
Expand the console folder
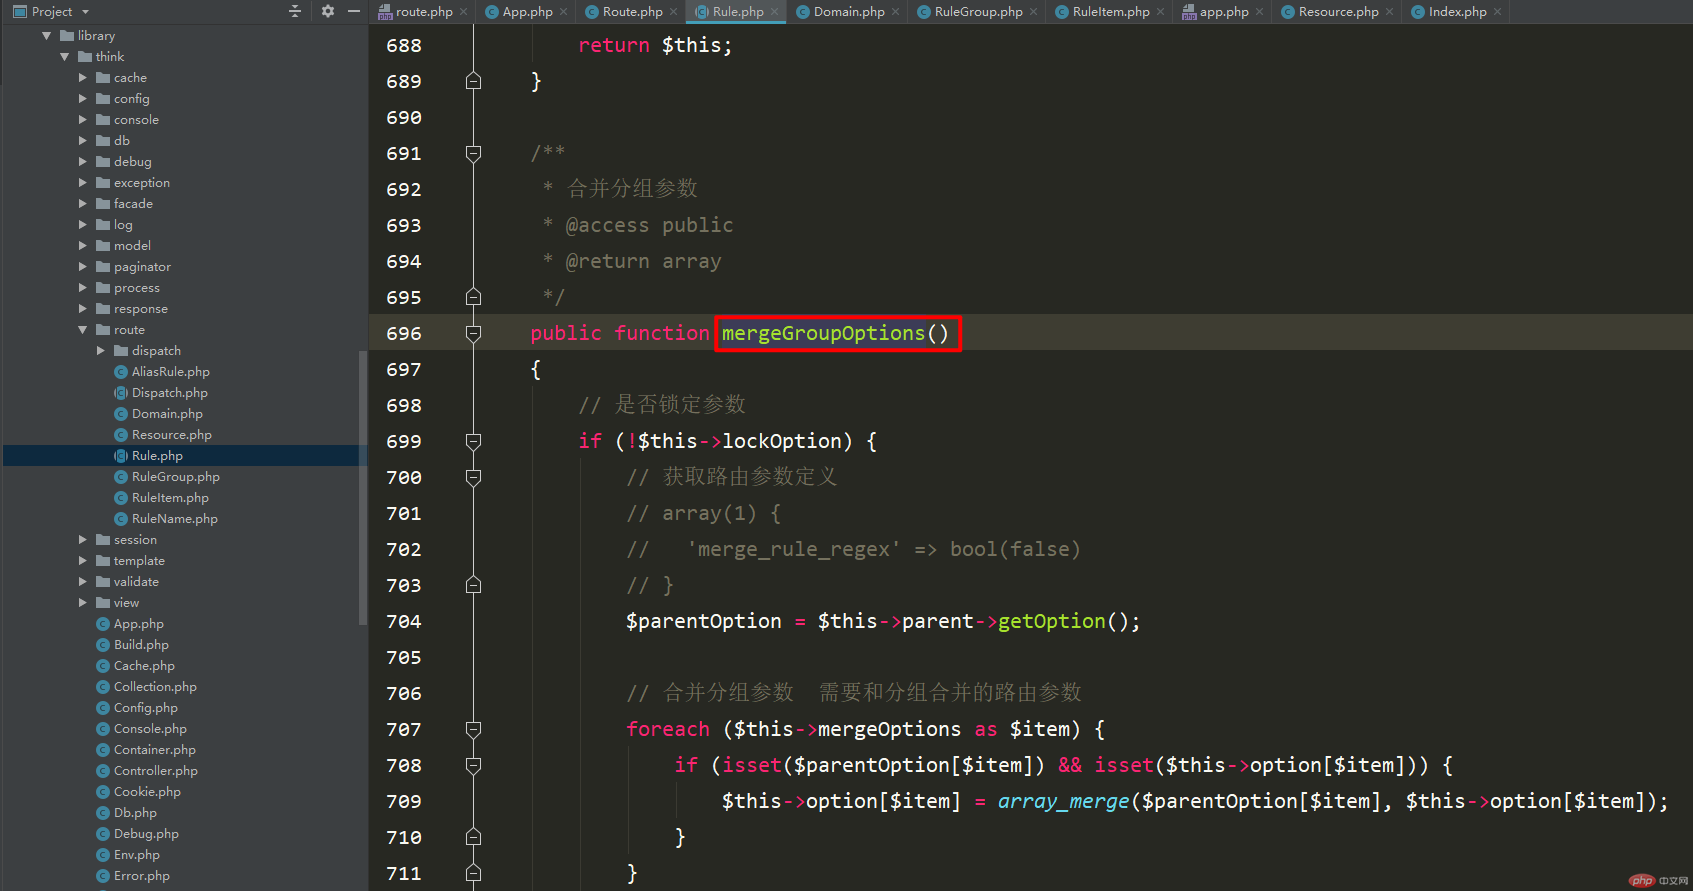pos(83,120)
